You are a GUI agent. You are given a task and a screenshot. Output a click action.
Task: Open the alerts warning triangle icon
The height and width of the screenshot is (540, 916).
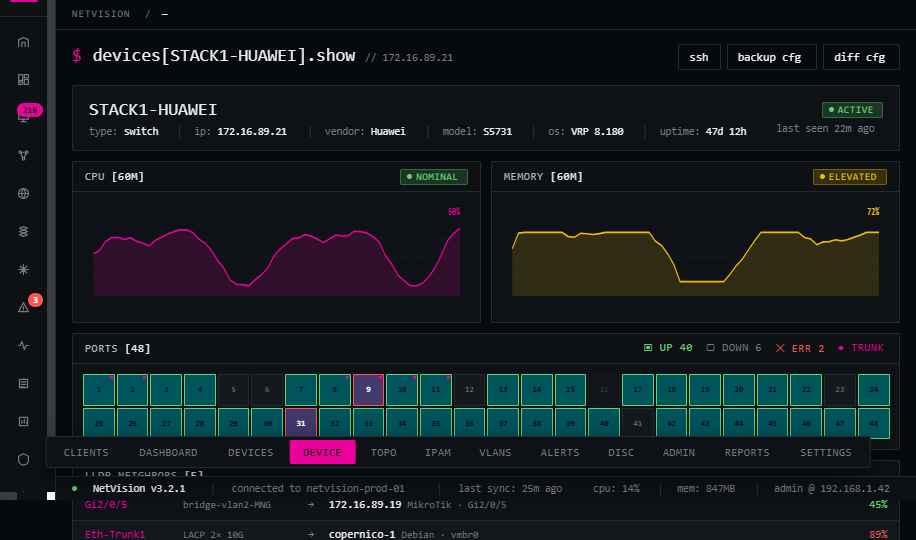23,307
